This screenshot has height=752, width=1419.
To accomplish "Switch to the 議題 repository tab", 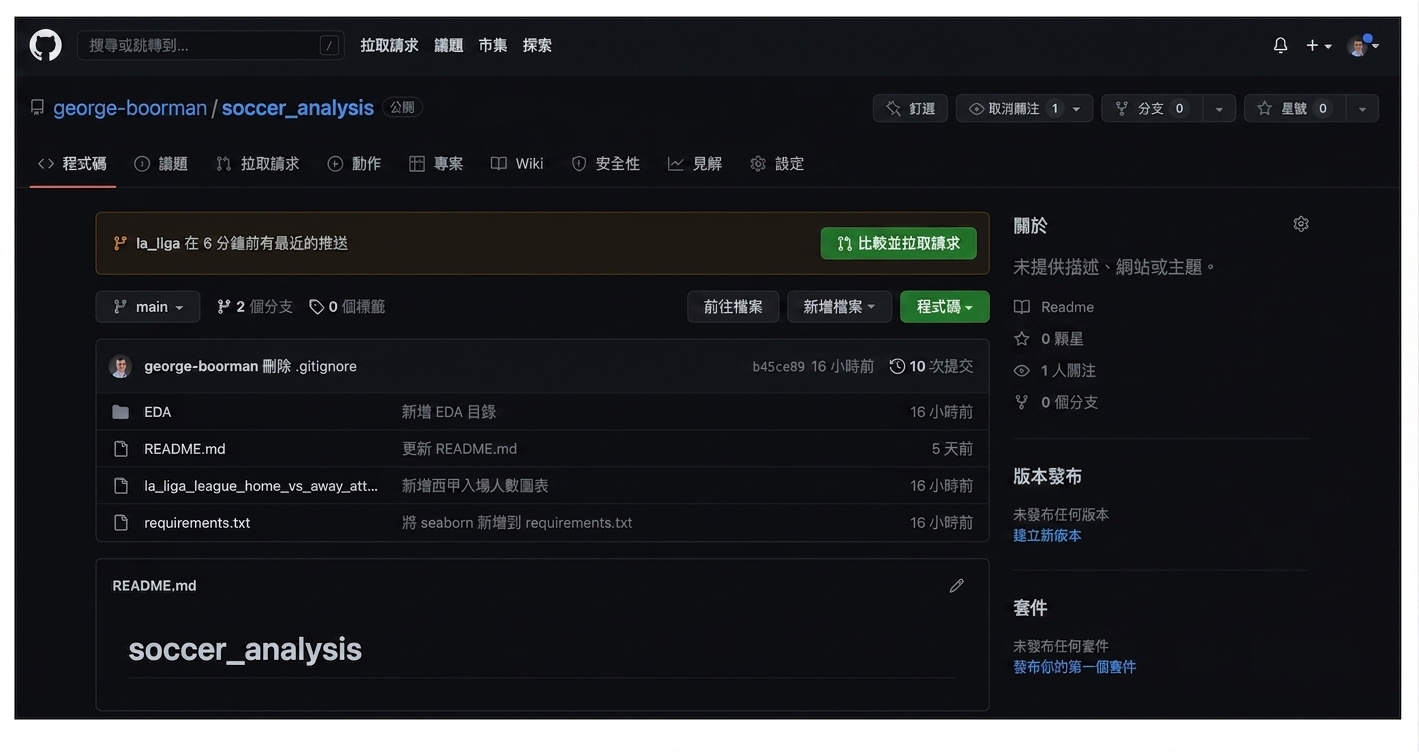I will 161,163.
